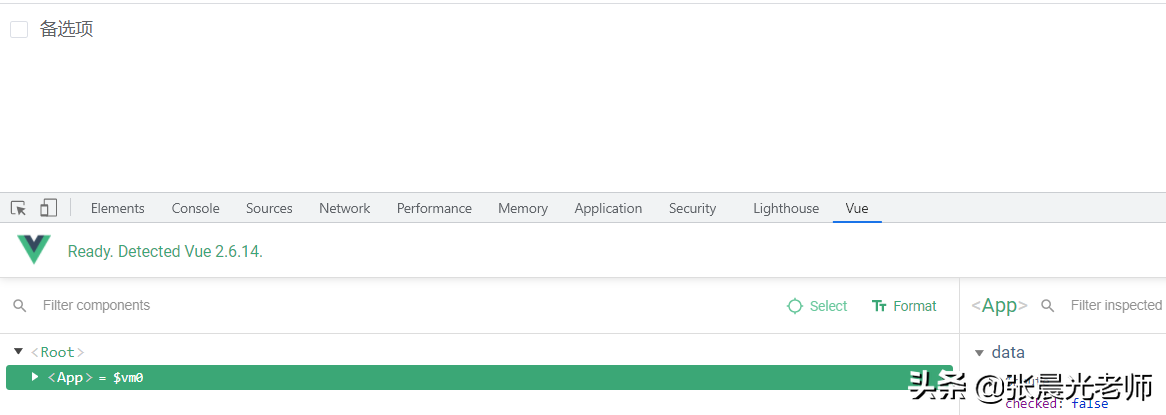The width and height of the screenshot is (1166, 415).
Task: Click the search icon beside Filter components
Action: click(x=20, y=306)
